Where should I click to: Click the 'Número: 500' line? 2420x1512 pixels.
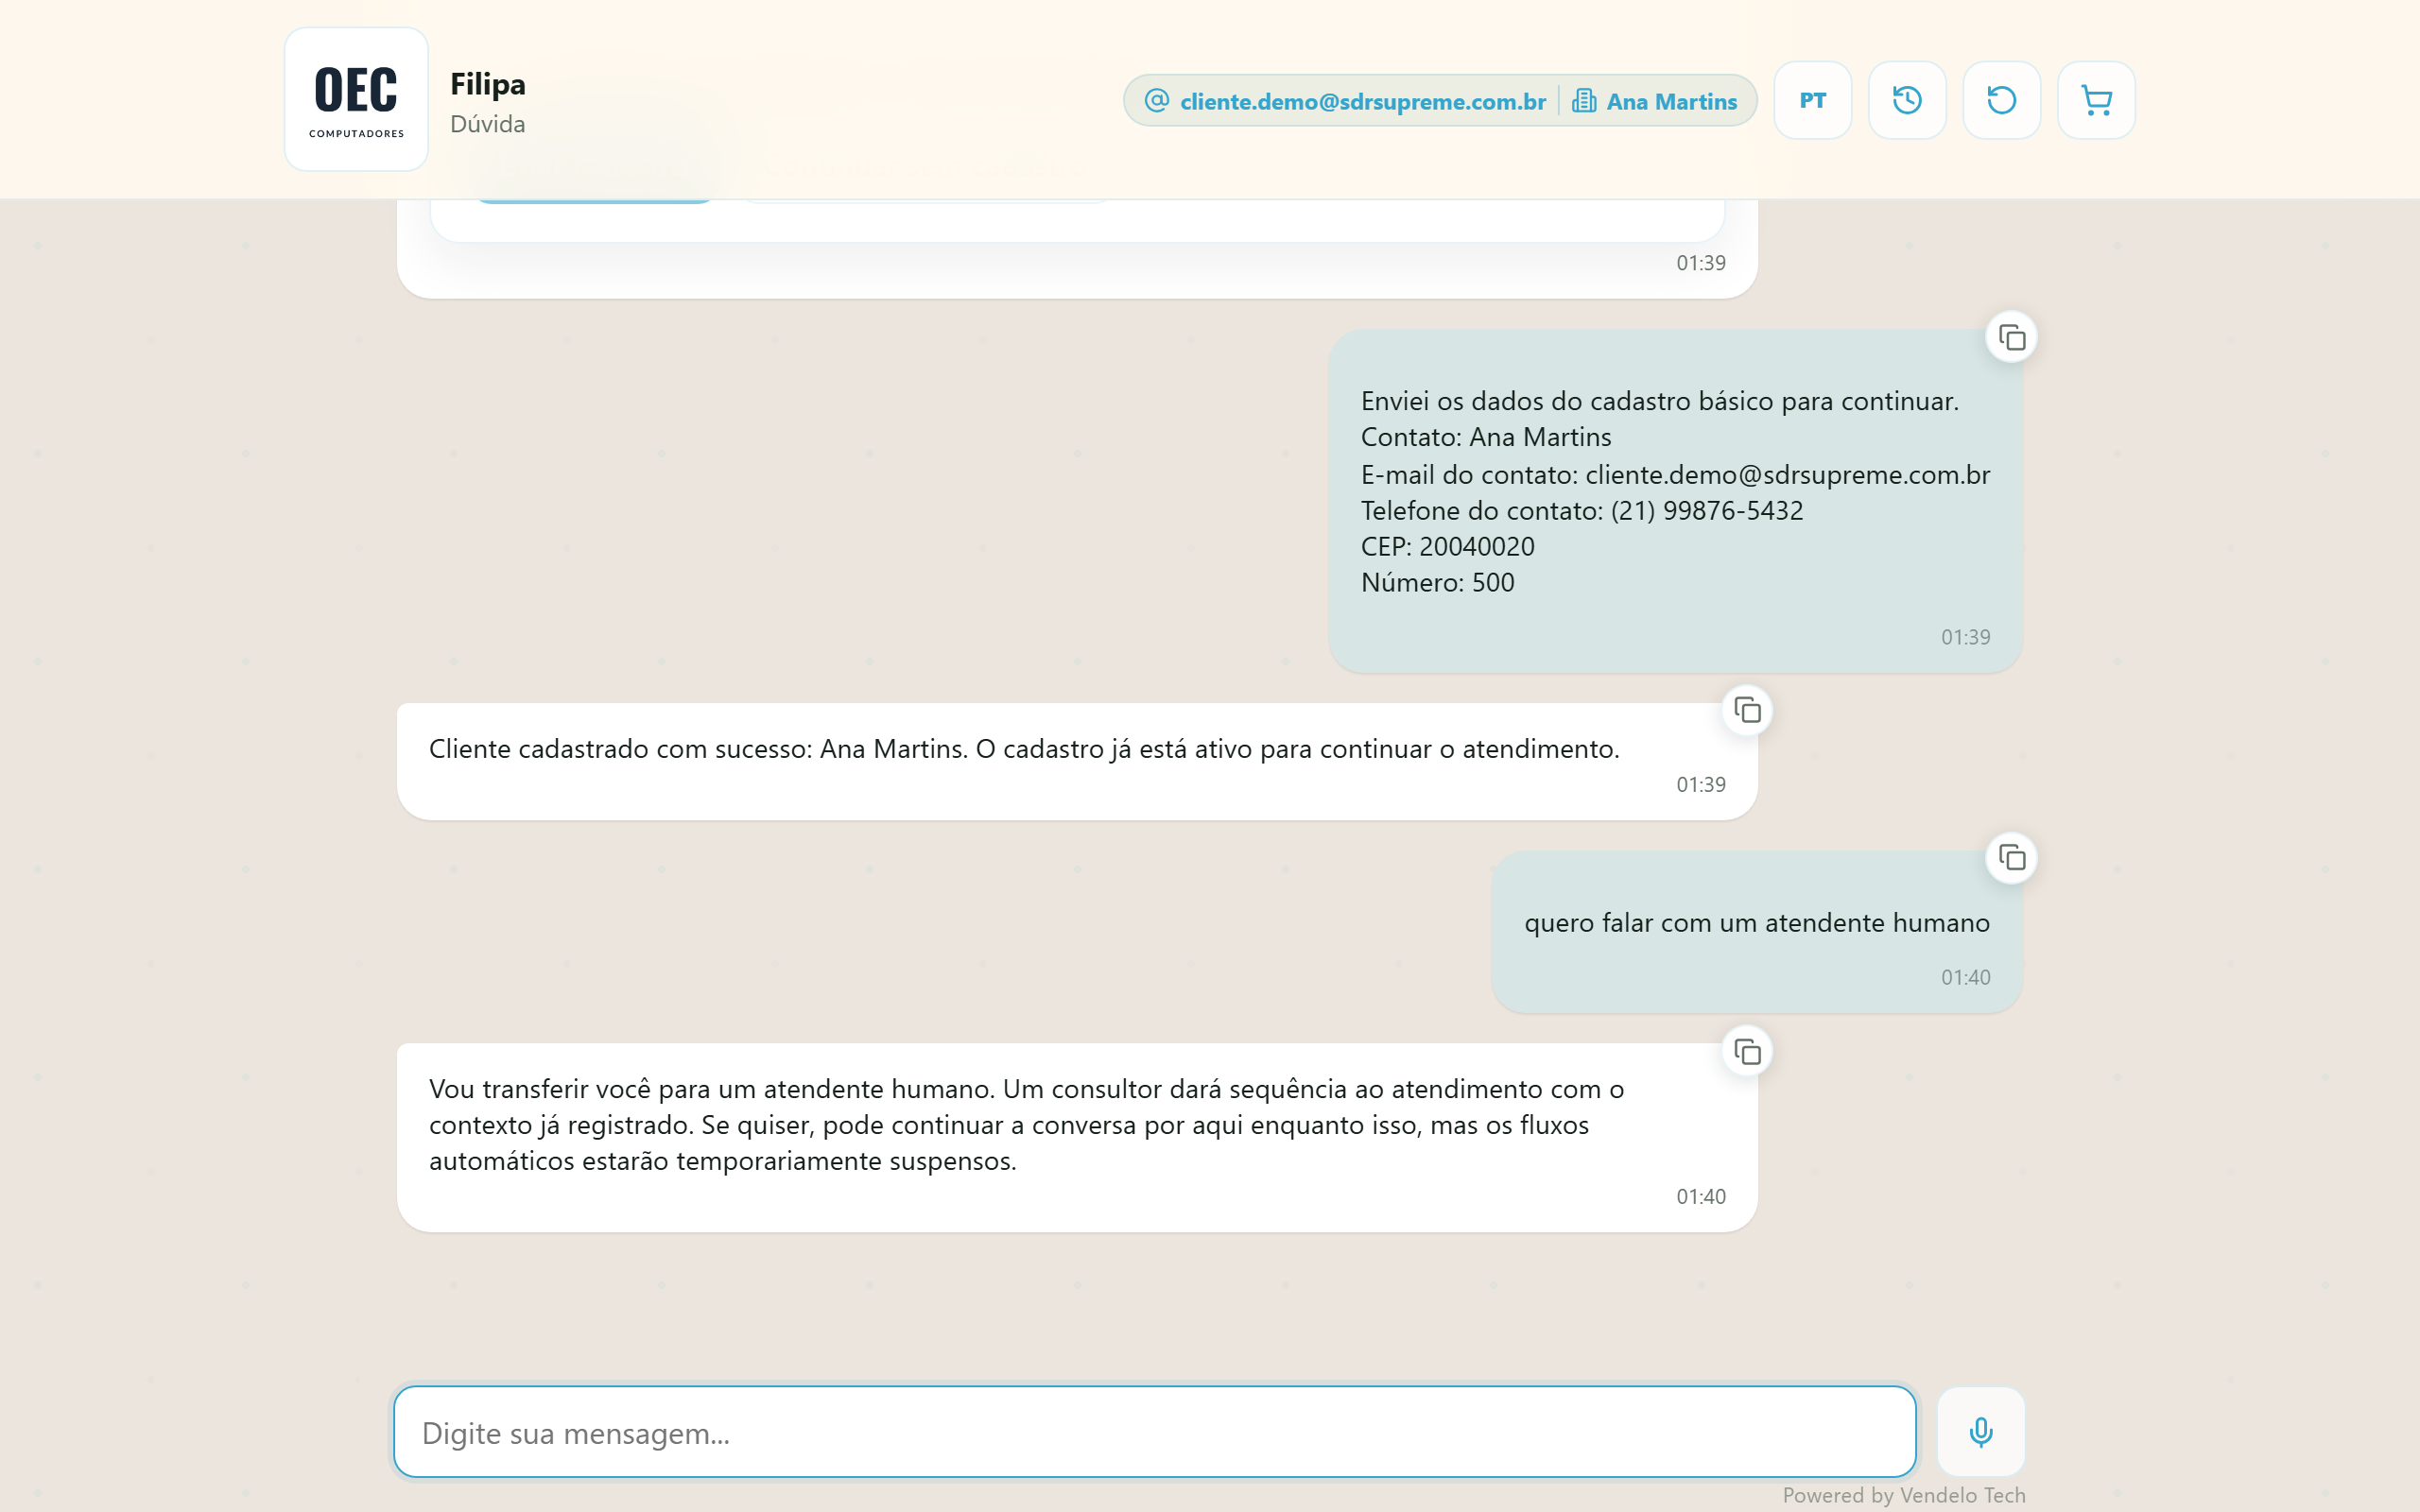(x=1438, y=582)
